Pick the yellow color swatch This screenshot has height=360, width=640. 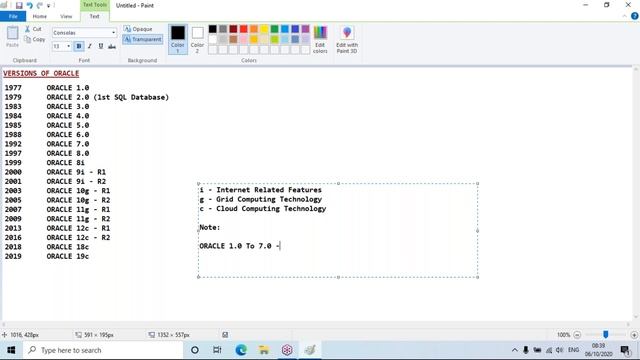tap(264, 29)
